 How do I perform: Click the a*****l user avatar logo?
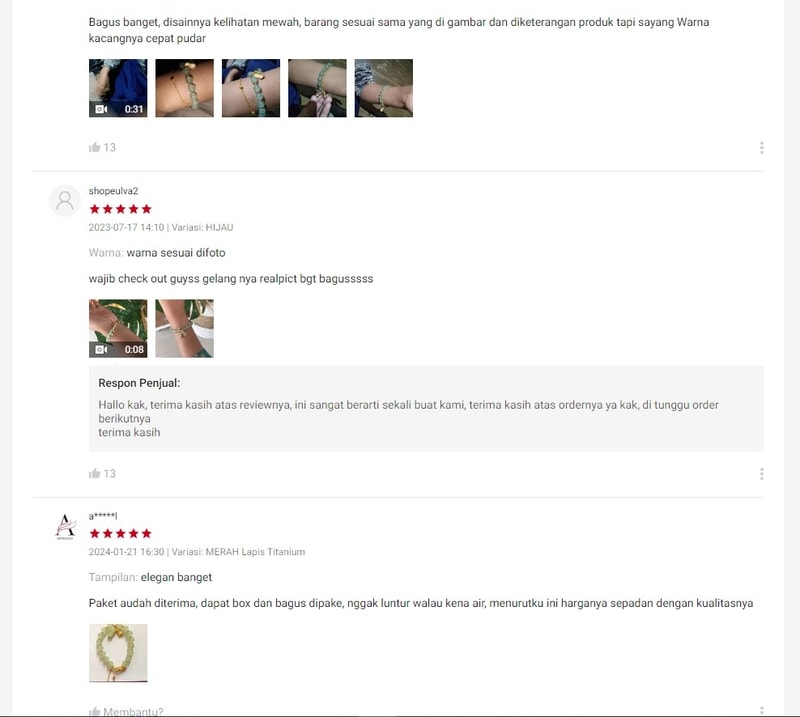pyautogui.click(x=65, y=527)
